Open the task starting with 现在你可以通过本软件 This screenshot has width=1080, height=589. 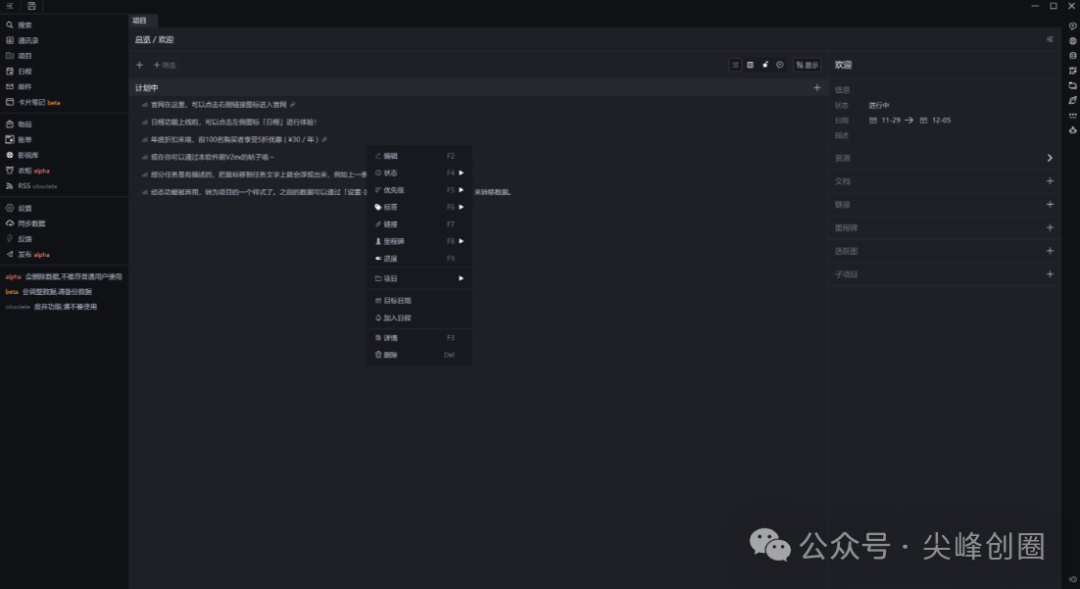212,157
